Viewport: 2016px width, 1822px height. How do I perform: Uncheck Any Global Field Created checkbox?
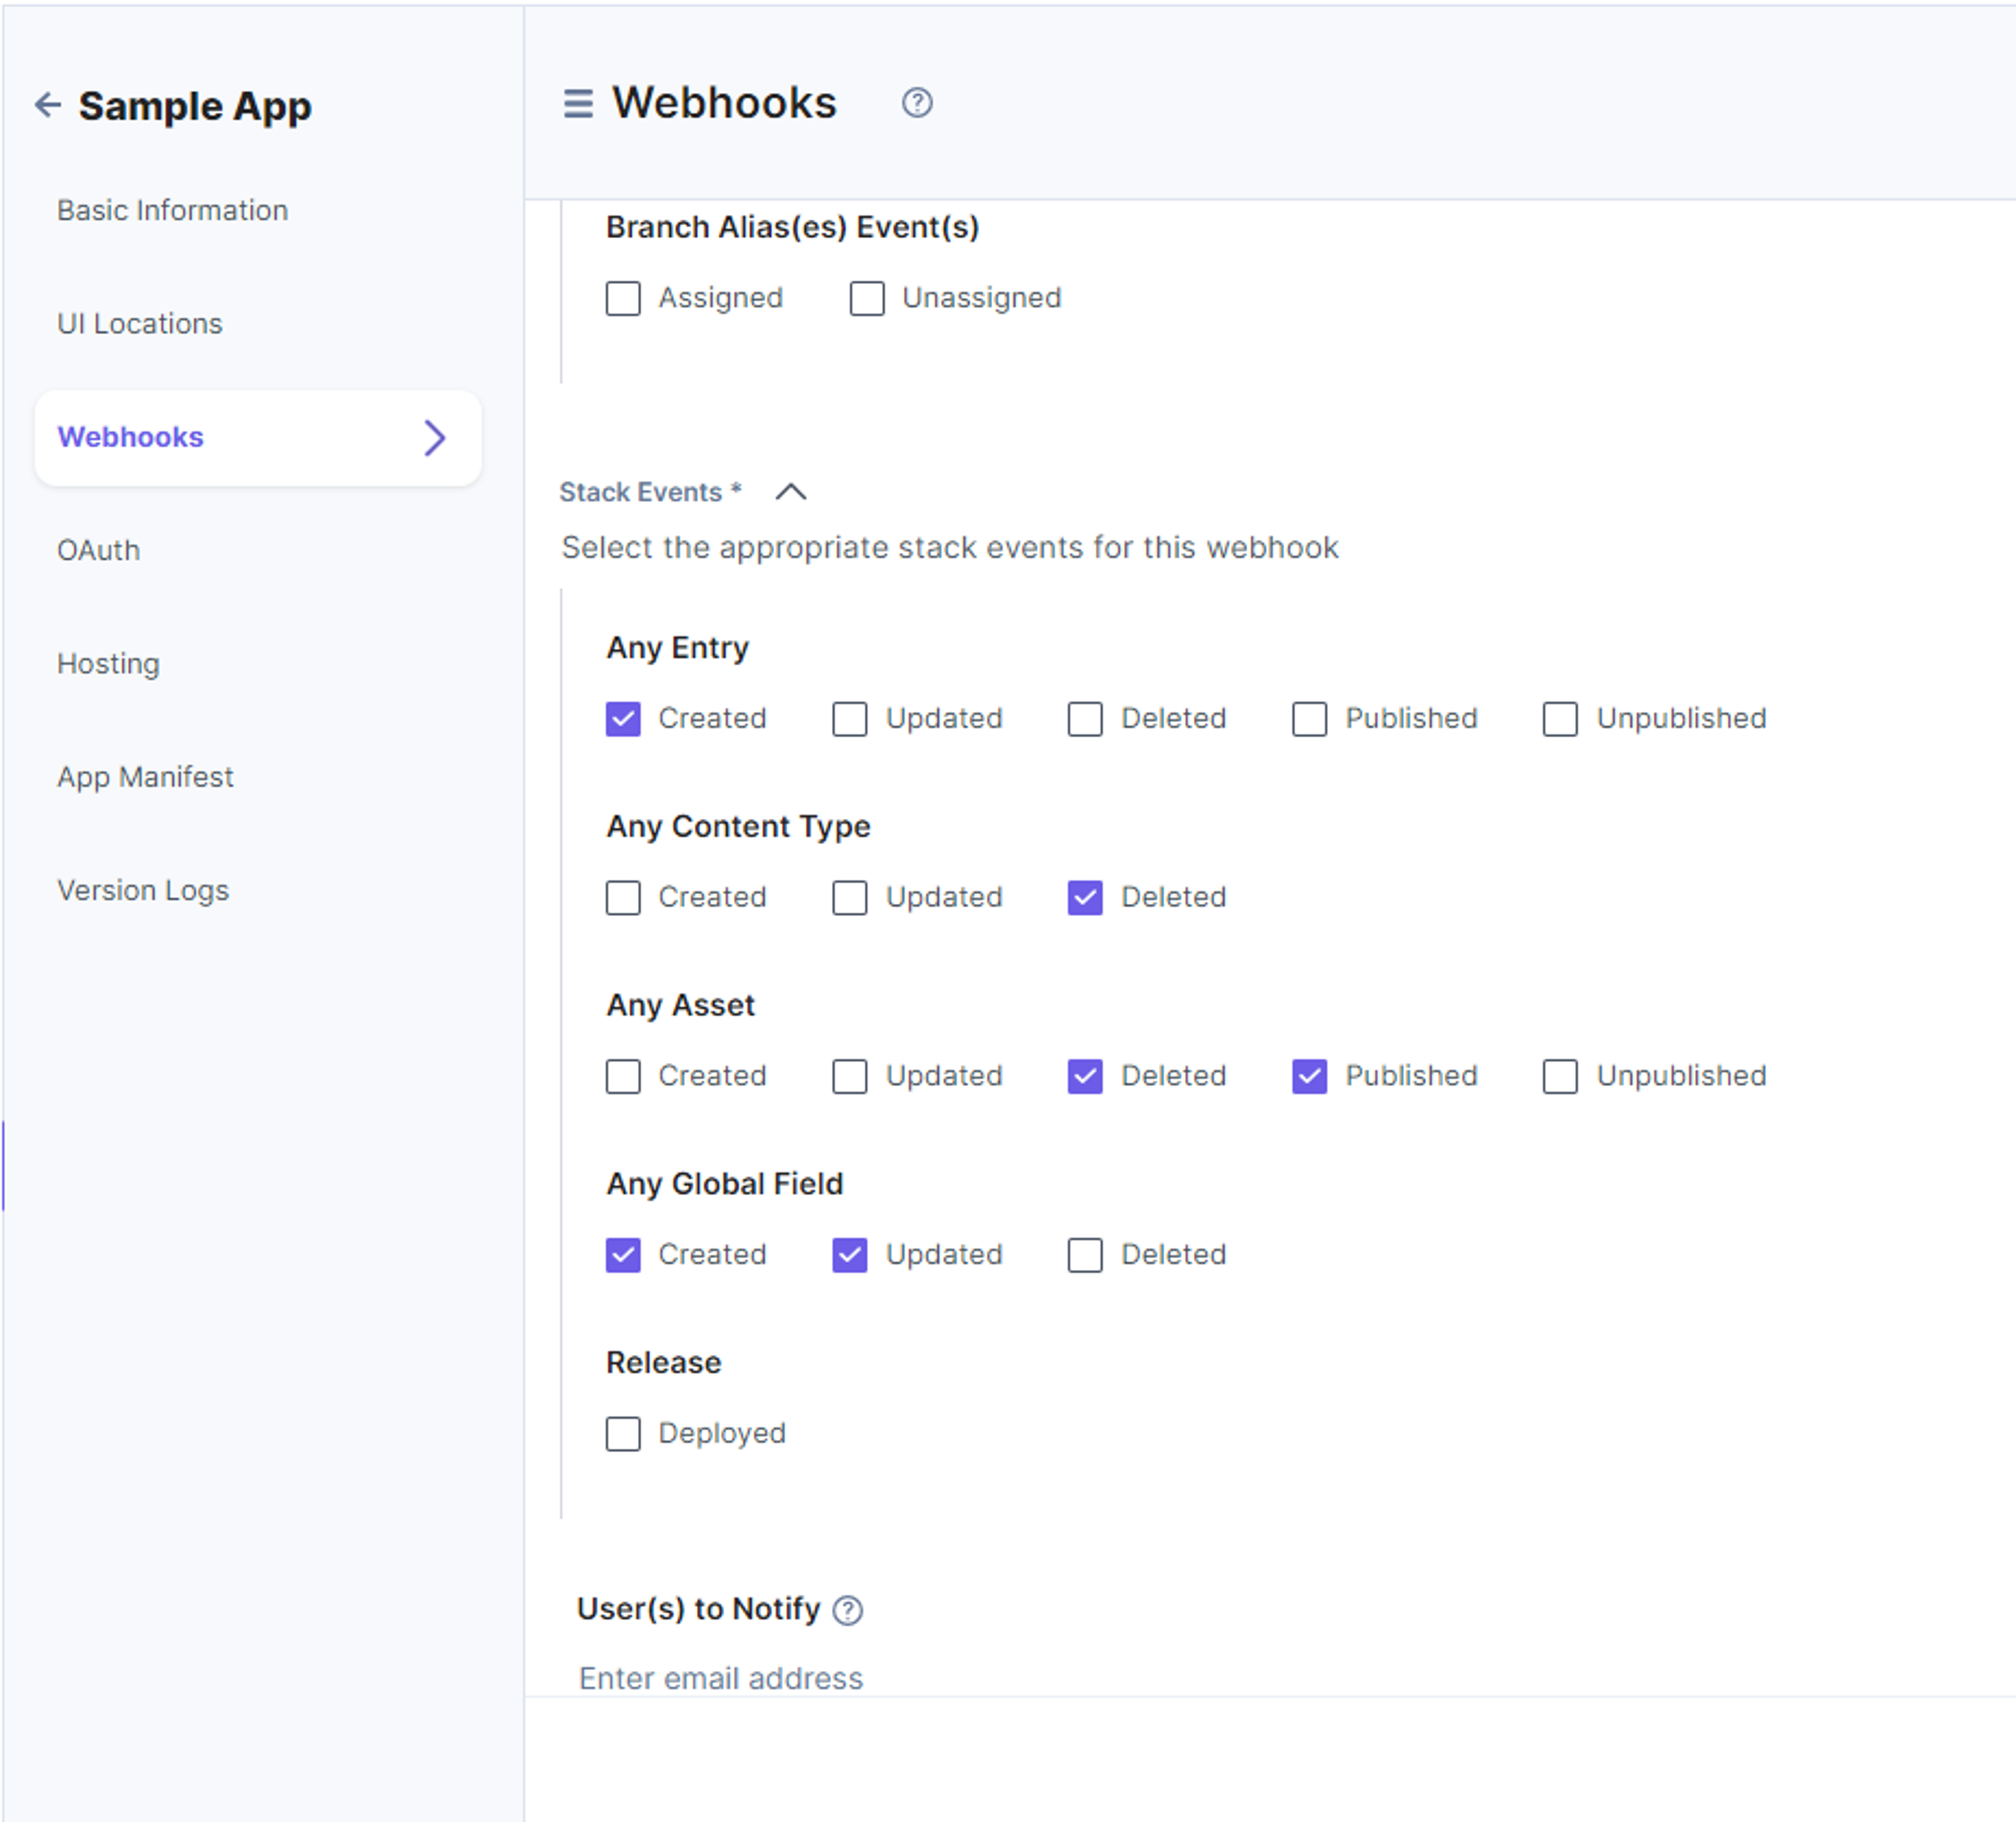[x=623, y=1255]
